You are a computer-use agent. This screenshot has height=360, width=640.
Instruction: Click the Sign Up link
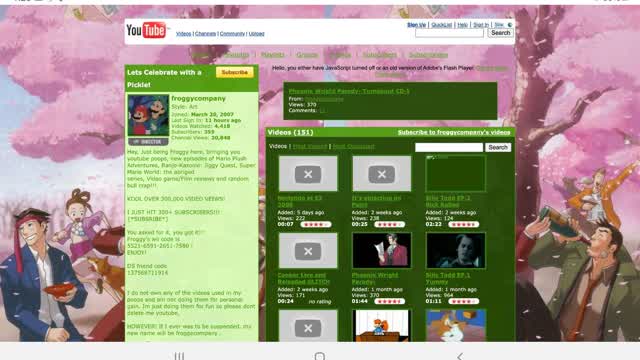416,25
